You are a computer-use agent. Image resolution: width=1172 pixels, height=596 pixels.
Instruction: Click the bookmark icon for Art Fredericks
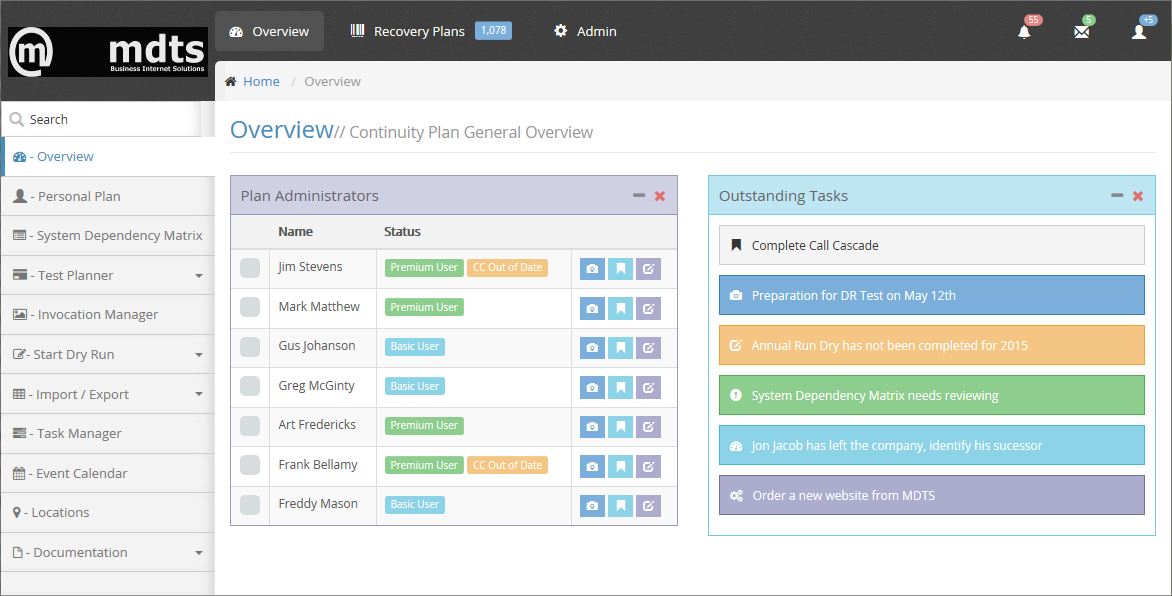coord(620,426)
